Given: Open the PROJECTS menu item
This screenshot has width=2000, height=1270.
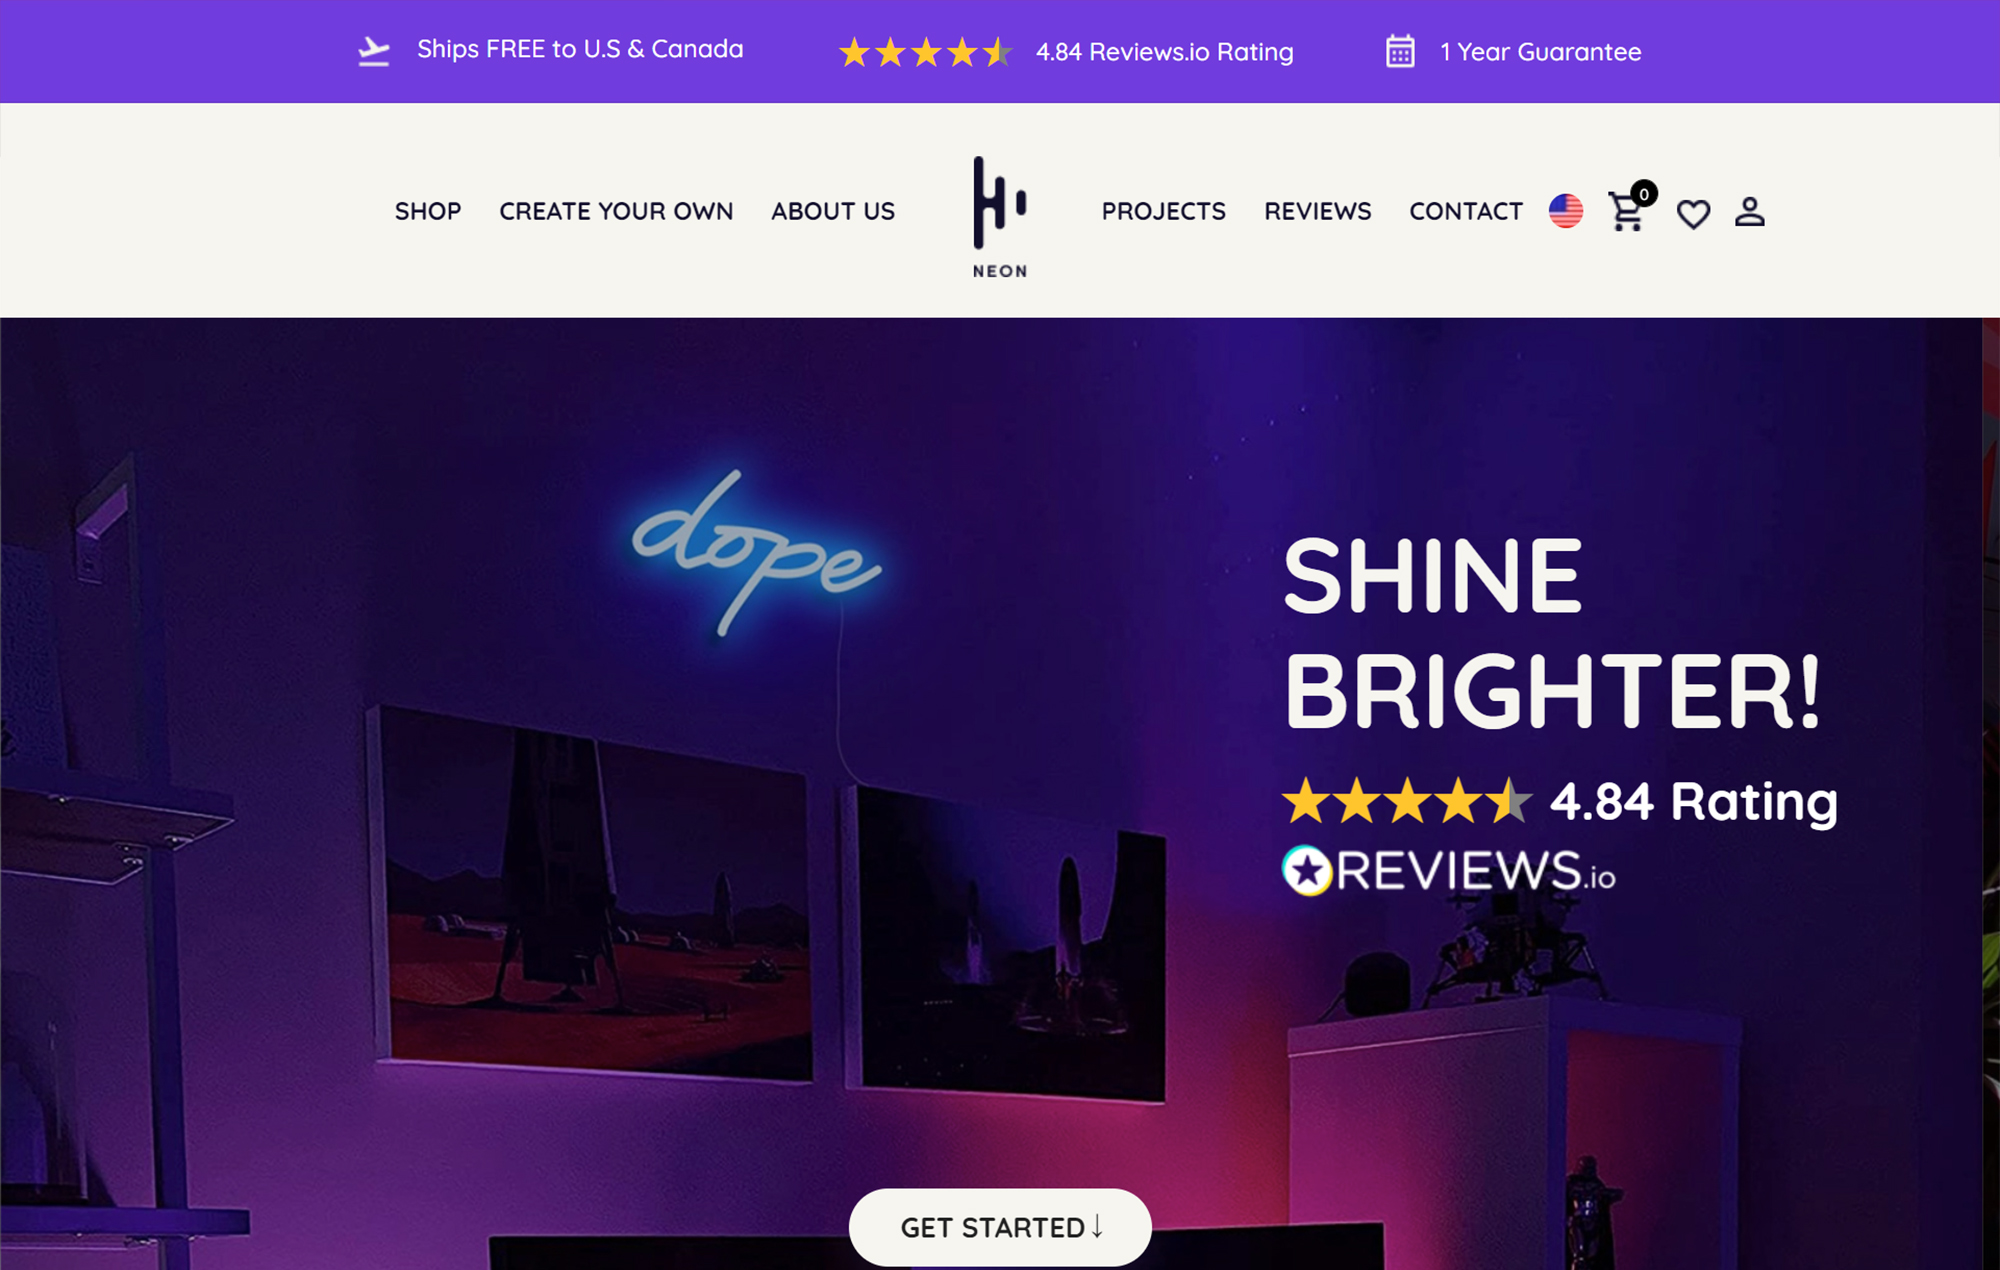Looking at the screenshot, I should (x=1163, y=211).
